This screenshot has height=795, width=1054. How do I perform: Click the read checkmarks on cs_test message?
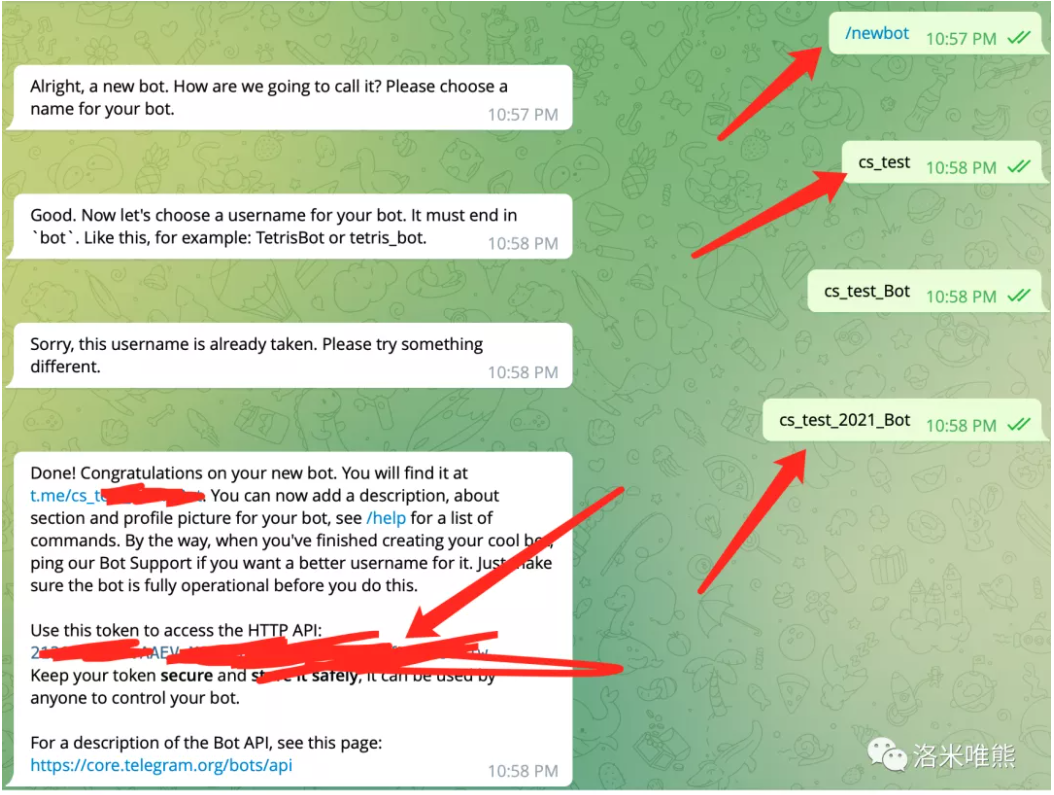1019,167
